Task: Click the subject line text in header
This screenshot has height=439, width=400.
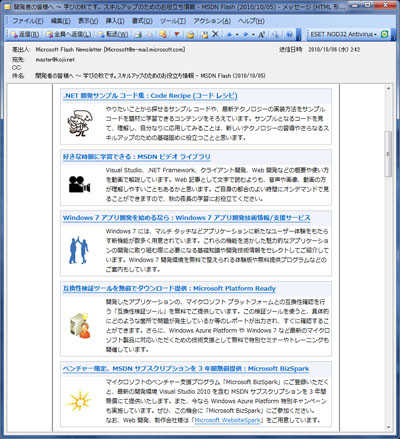Action: (x=150, y=76)
